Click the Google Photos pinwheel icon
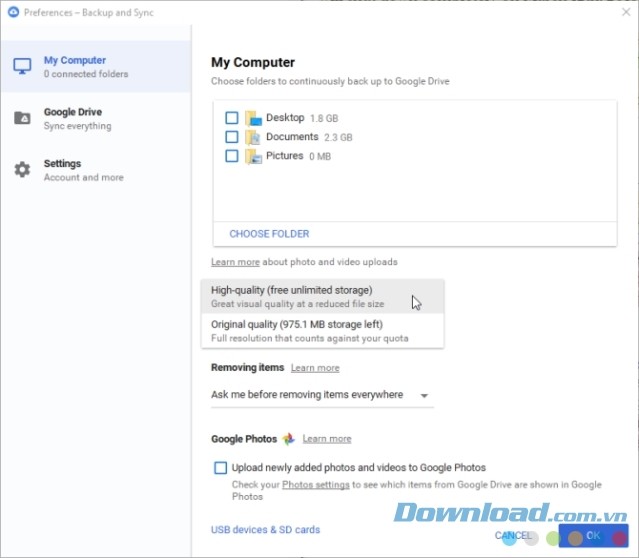This screenshot has width=639, height=558. (x=289, y=439)
